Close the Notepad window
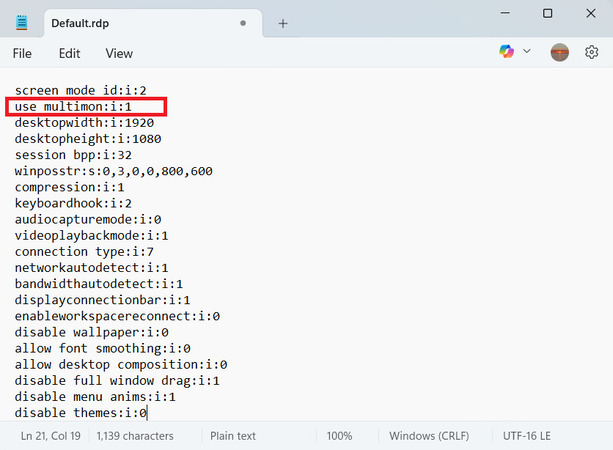 coord(591,13)
